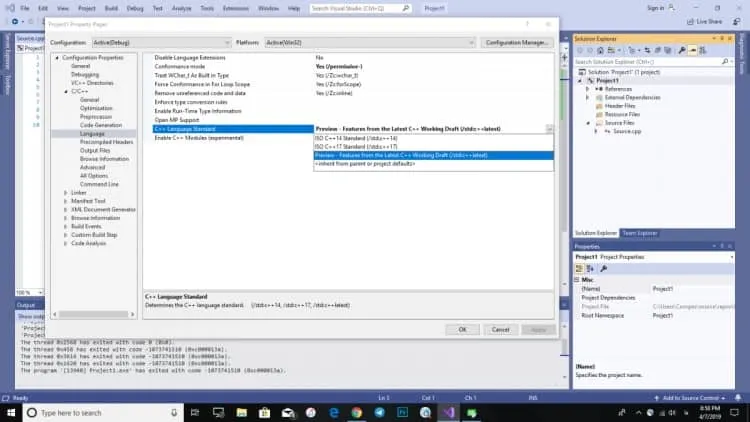Screen dimensions: 750x422
Task: Select the Solution Explorer bottom tab
Action: pos(596,233)
